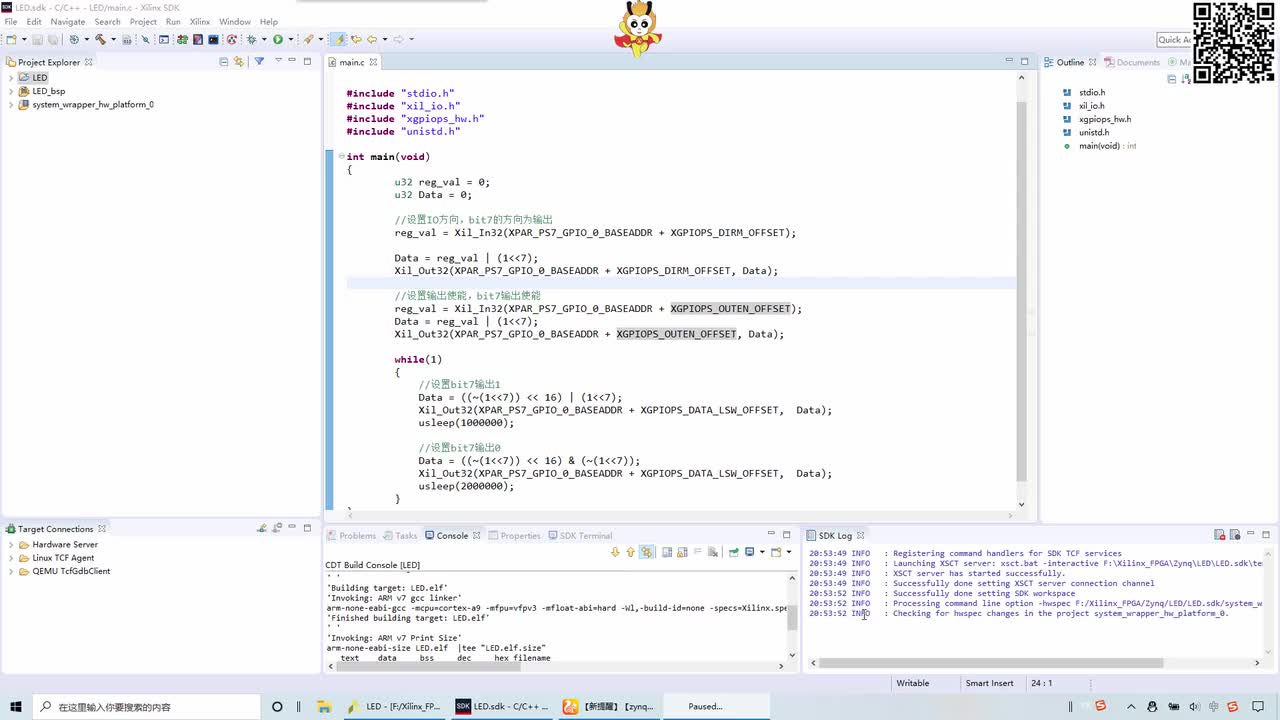Open the new console view dropdown
The width and height of the screenshot is (1280, 720).
click(789, 552)
